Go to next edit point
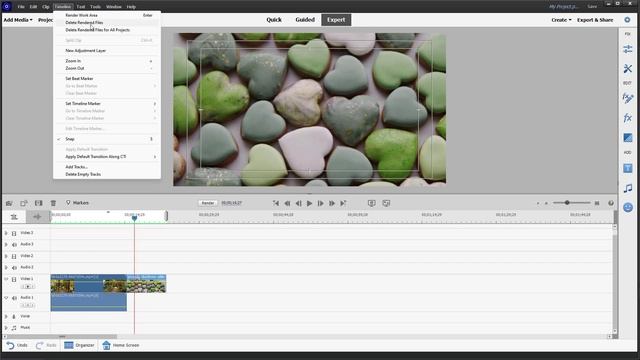The image size is (640, 360). tap(343, 203)
